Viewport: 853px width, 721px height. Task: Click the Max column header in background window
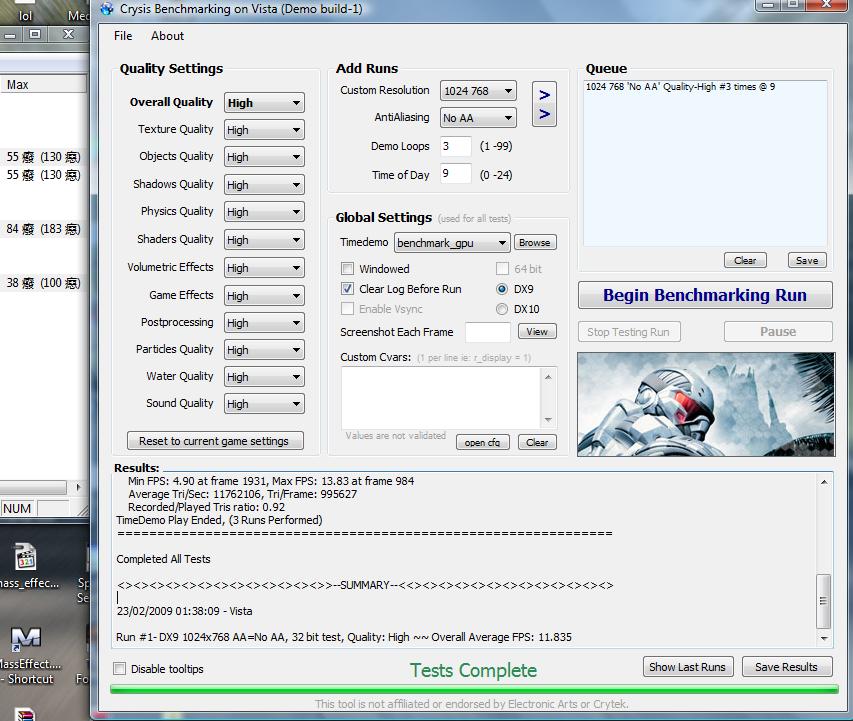44,84
